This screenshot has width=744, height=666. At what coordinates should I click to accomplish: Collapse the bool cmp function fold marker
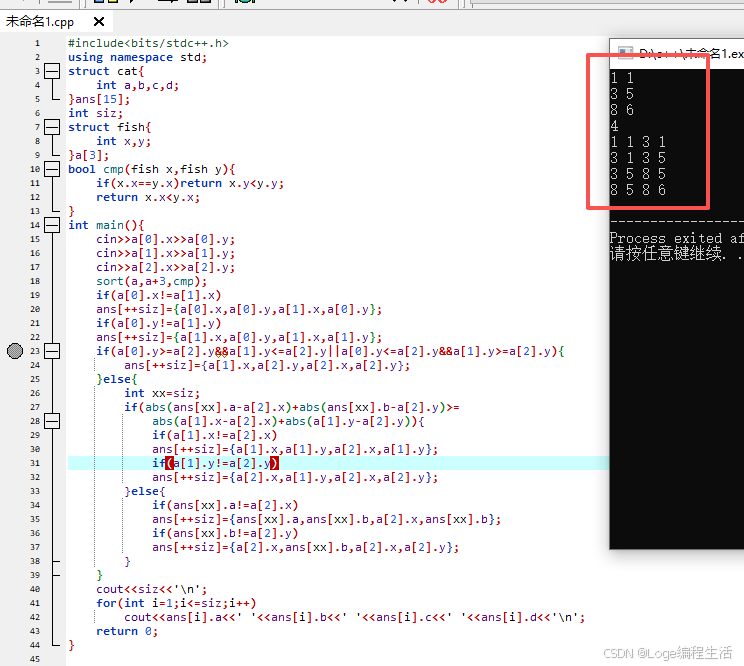pos(52,169)
